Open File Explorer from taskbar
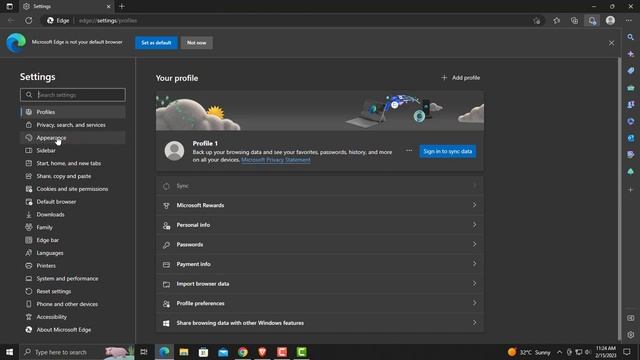 coord(184,352)
